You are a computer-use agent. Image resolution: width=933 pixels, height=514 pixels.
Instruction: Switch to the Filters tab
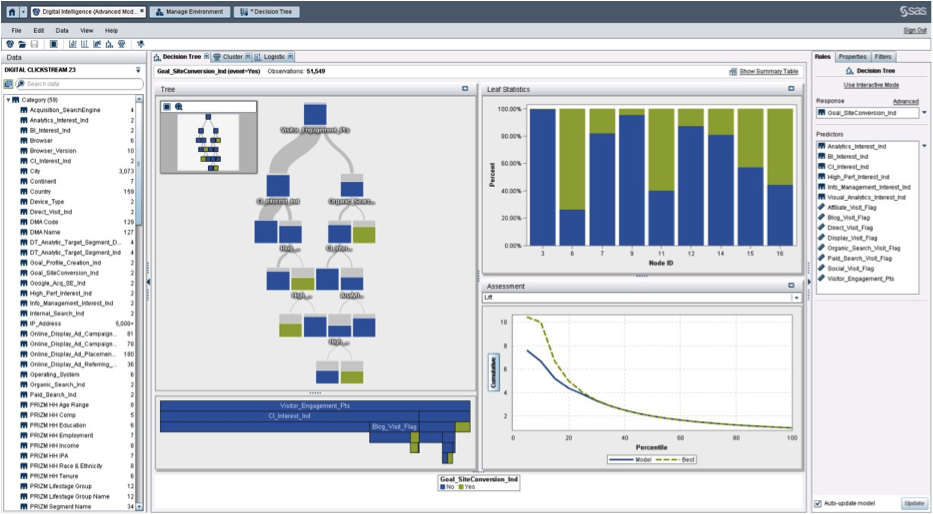[883, 57]
